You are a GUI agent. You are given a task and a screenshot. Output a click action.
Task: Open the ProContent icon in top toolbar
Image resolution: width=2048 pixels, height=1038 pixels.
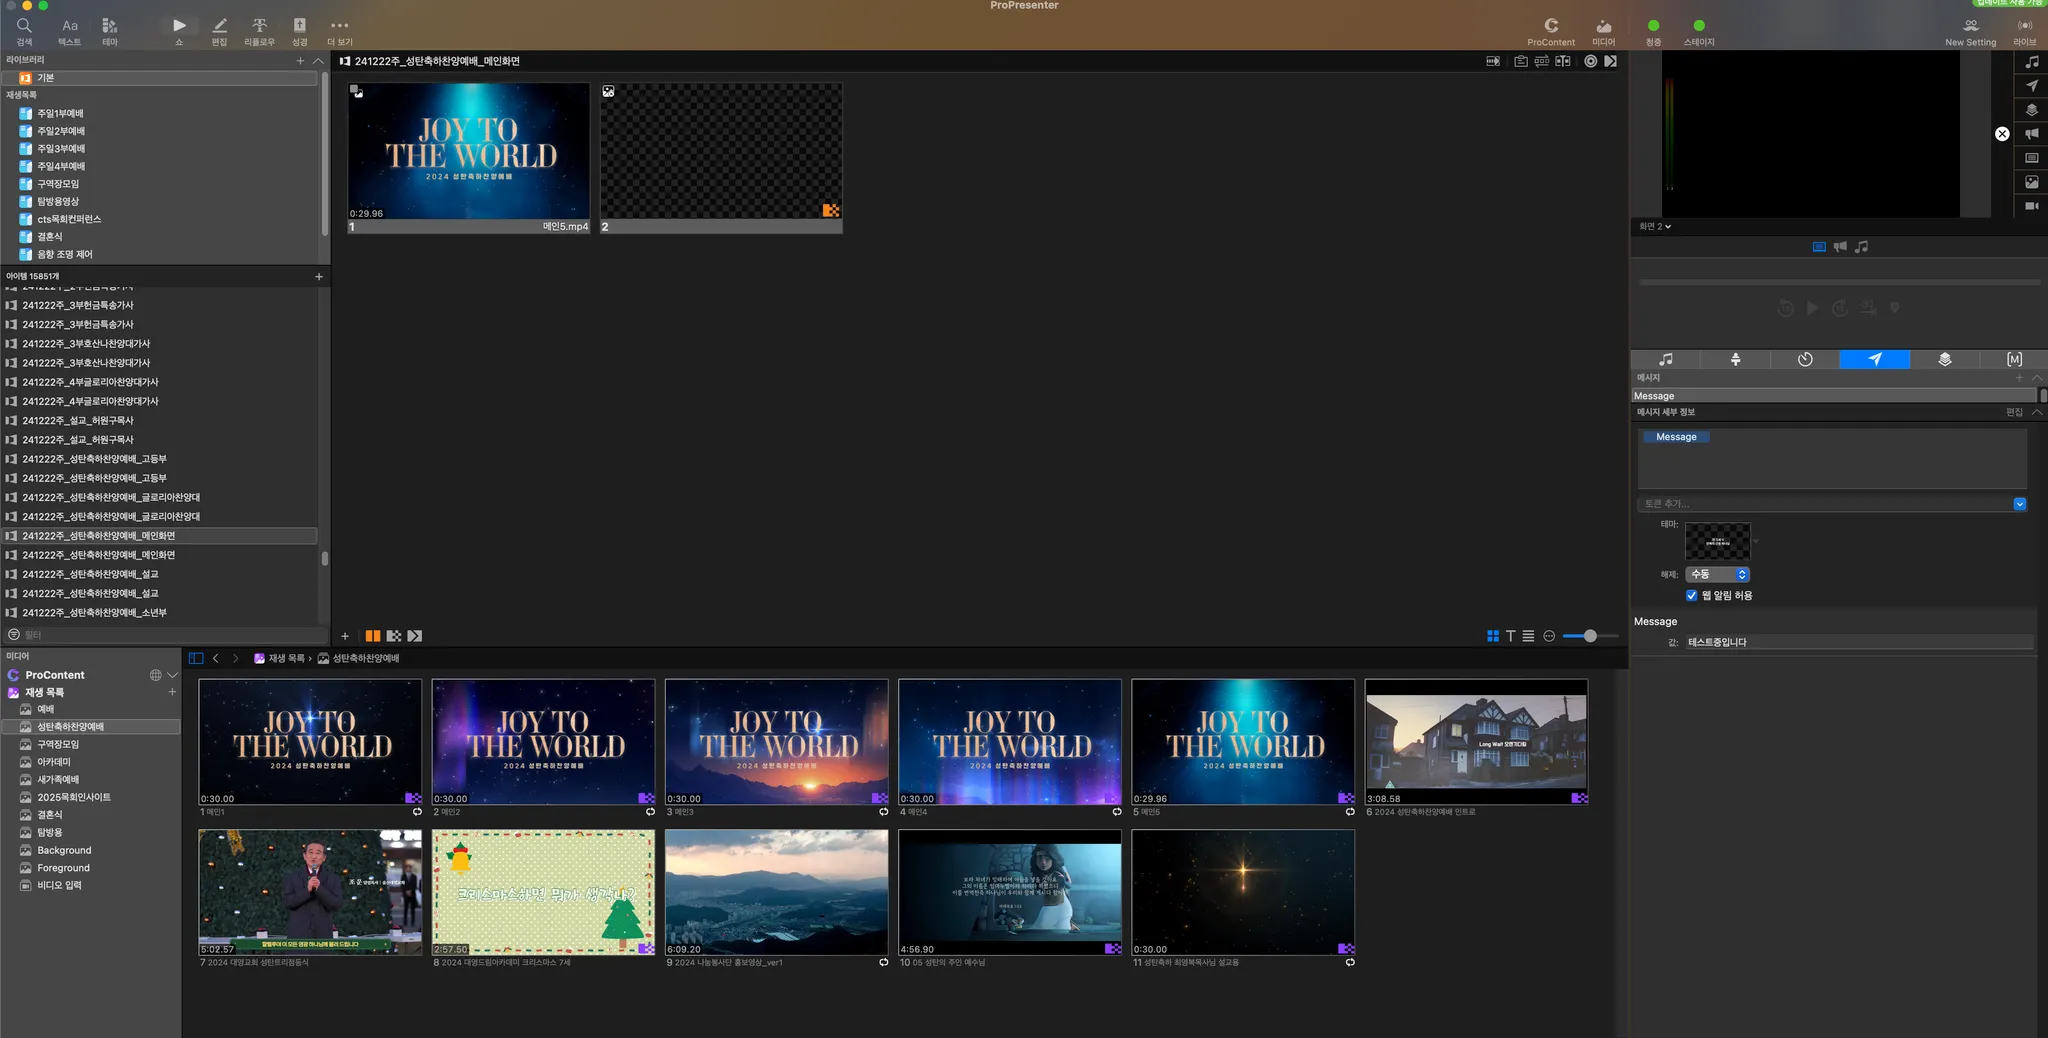(x=1551, y=27)
